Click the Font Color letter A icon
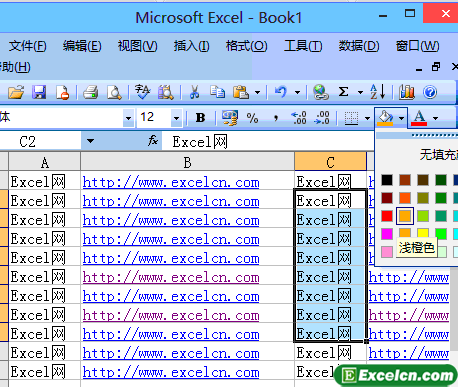 click(x=419, y=118)
